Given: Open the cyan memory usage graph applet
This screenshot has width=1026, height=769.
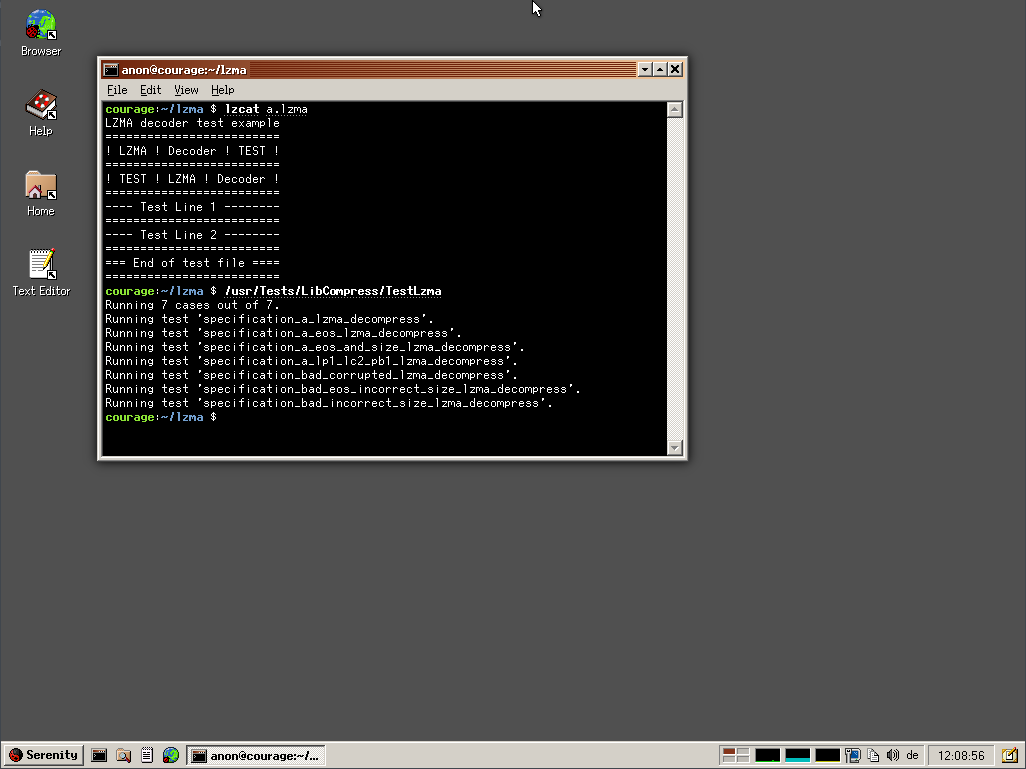Looking at the screenshot, I should tap(798, 755).
